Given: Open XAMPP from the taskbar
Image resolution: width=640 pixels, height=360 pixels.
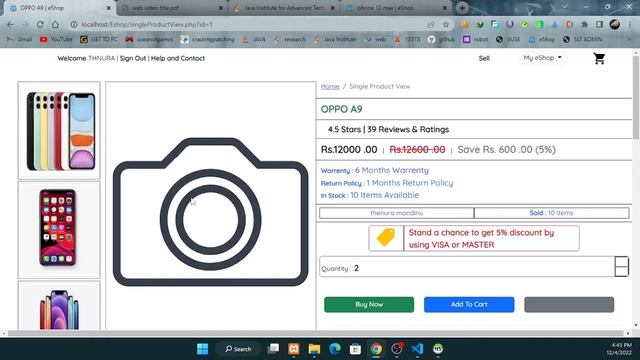Looking at the screenshot, I should pos(294,349).
